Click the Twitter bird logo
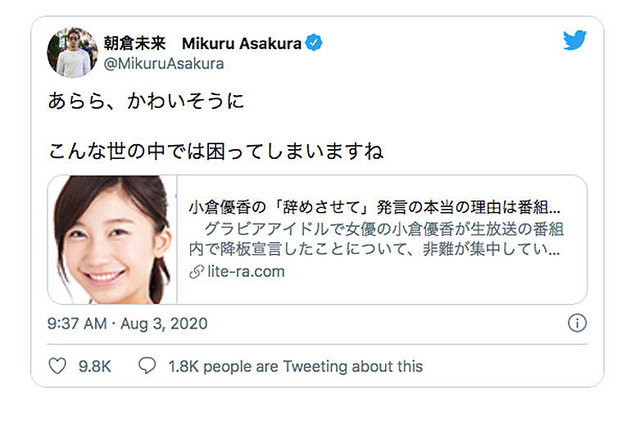This screenshot has width=639, height=421. pos(574,42)
